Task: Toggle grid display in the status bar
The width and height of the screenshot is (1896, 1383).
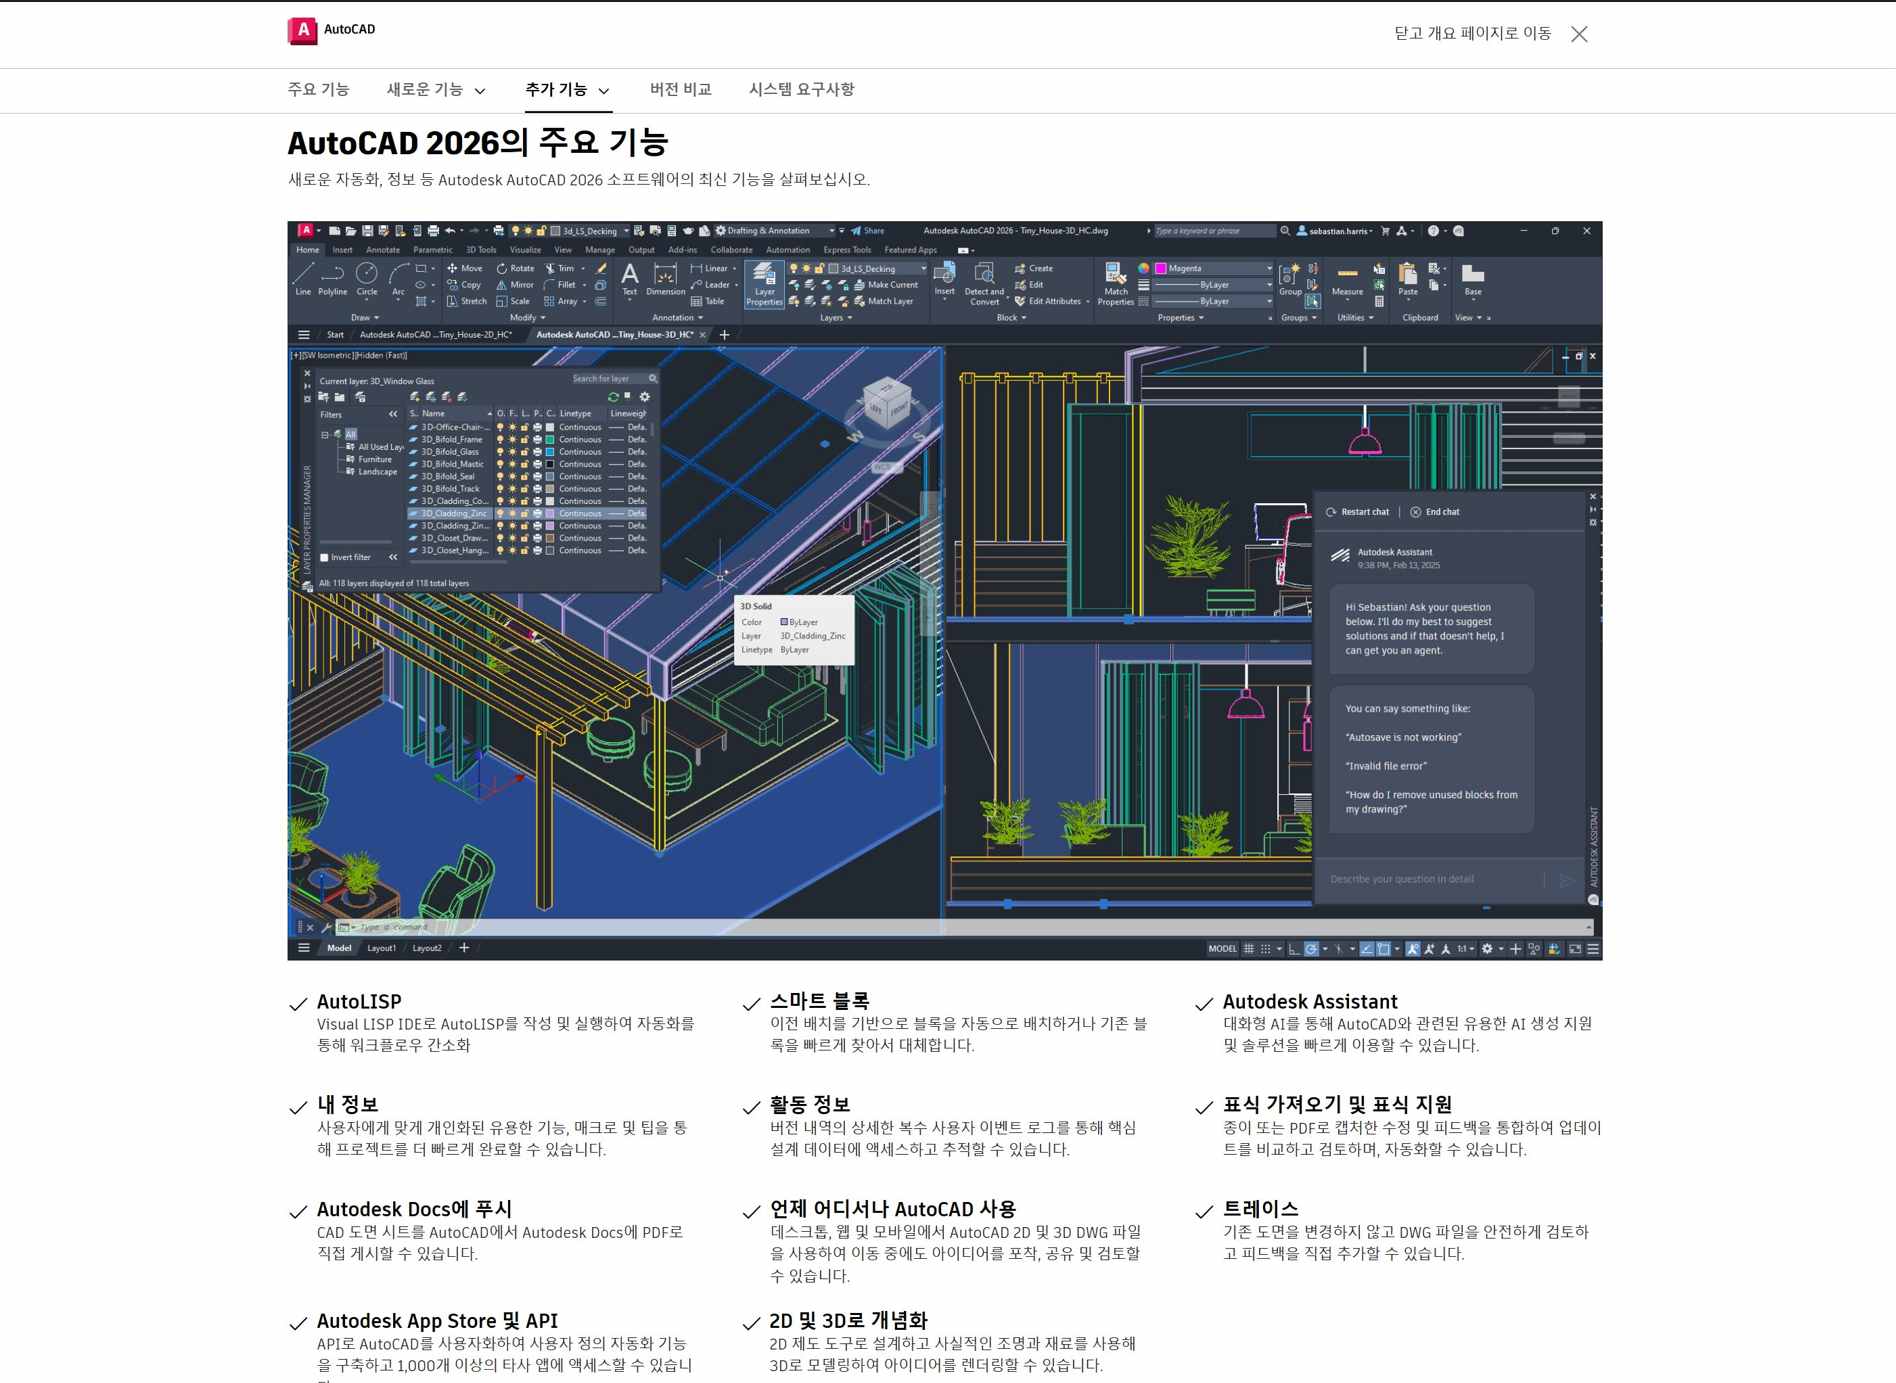Action: pyautogui.click(x=1248, y=949)
